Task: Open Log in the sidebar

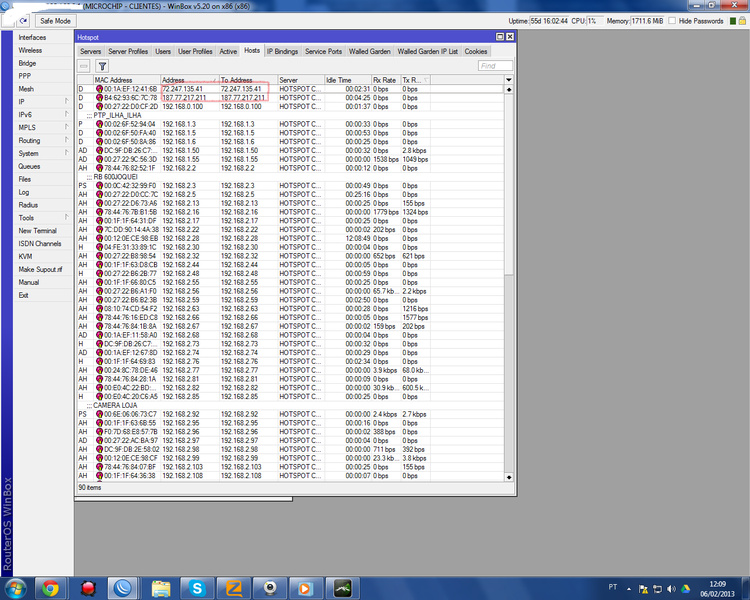Action: pyautogui.click(x=24, y=192)
